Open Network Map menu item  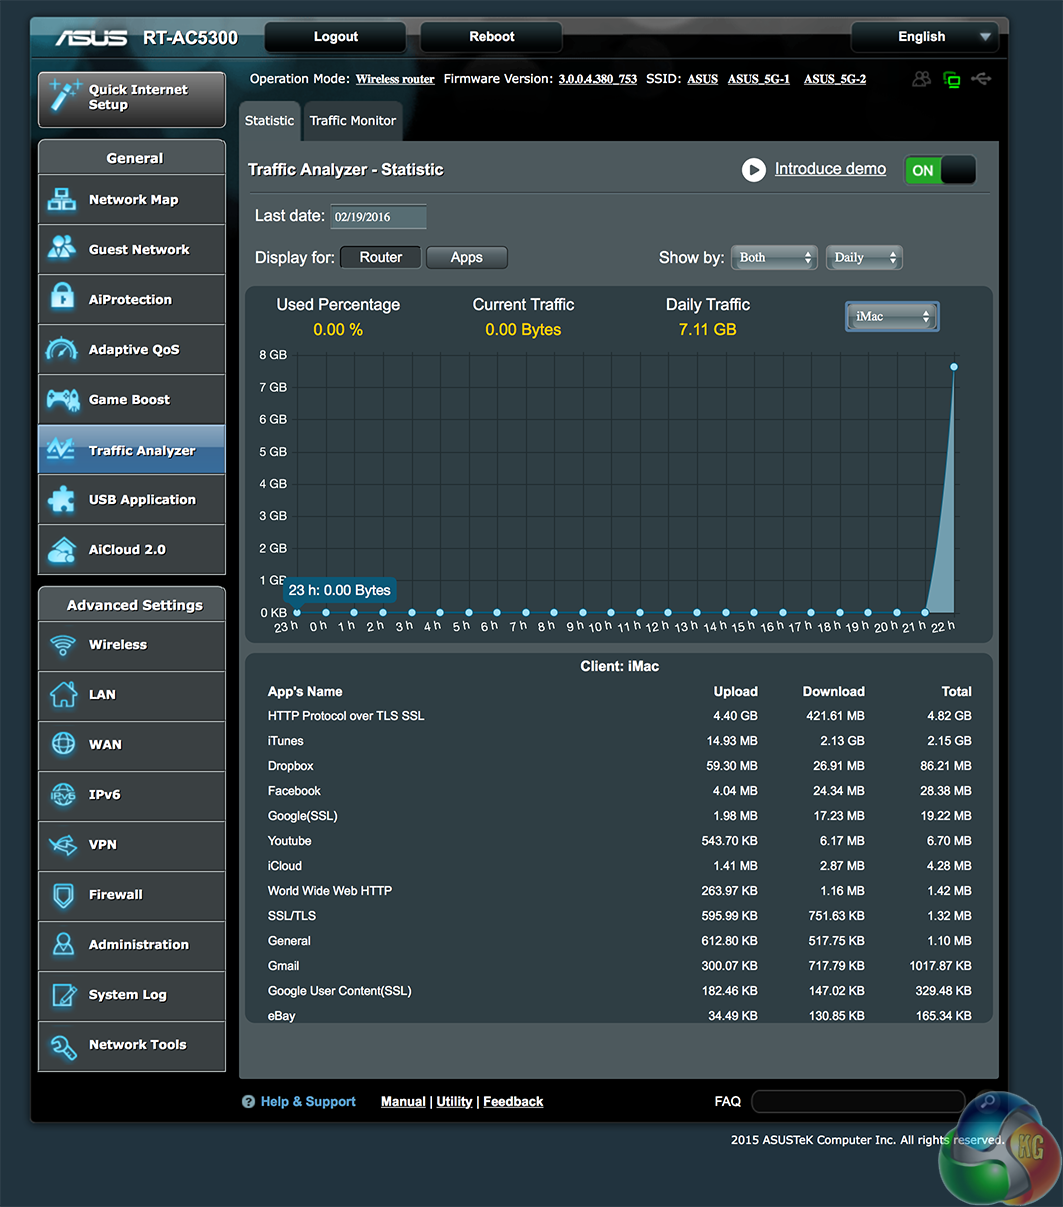point(132,199)
